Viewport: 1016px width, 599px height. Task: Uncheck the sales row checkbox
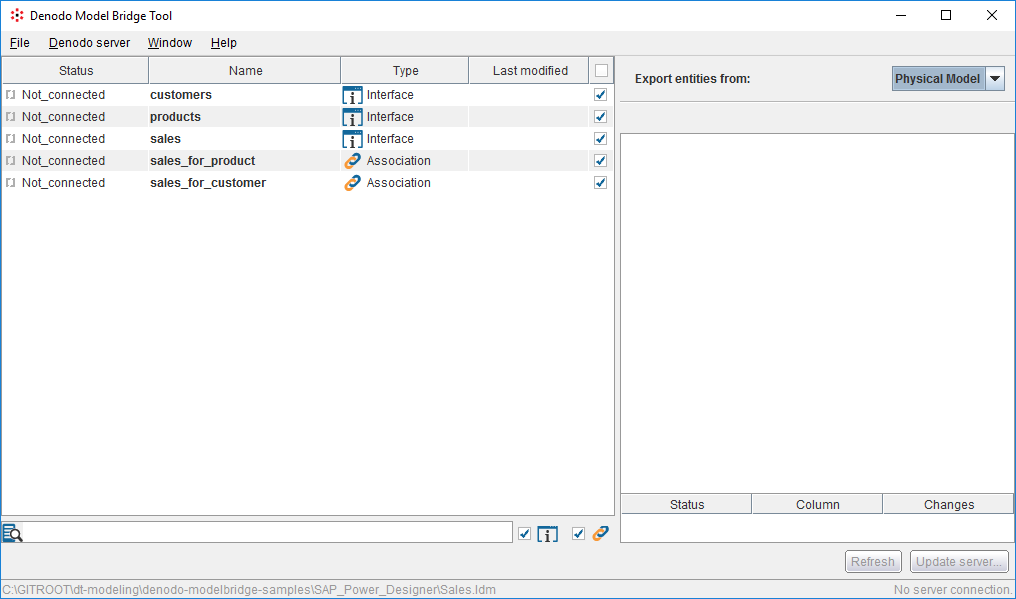coord(601,139)
